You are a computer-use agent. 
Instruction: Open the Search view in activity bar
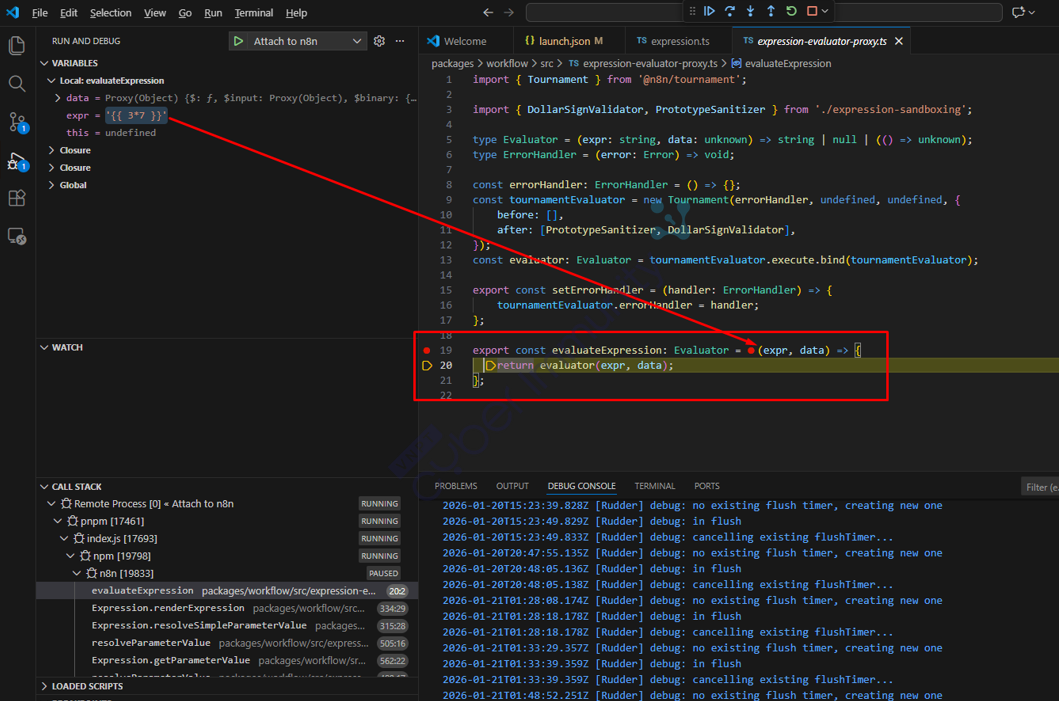pyautogui.click(x=17, y=84)
